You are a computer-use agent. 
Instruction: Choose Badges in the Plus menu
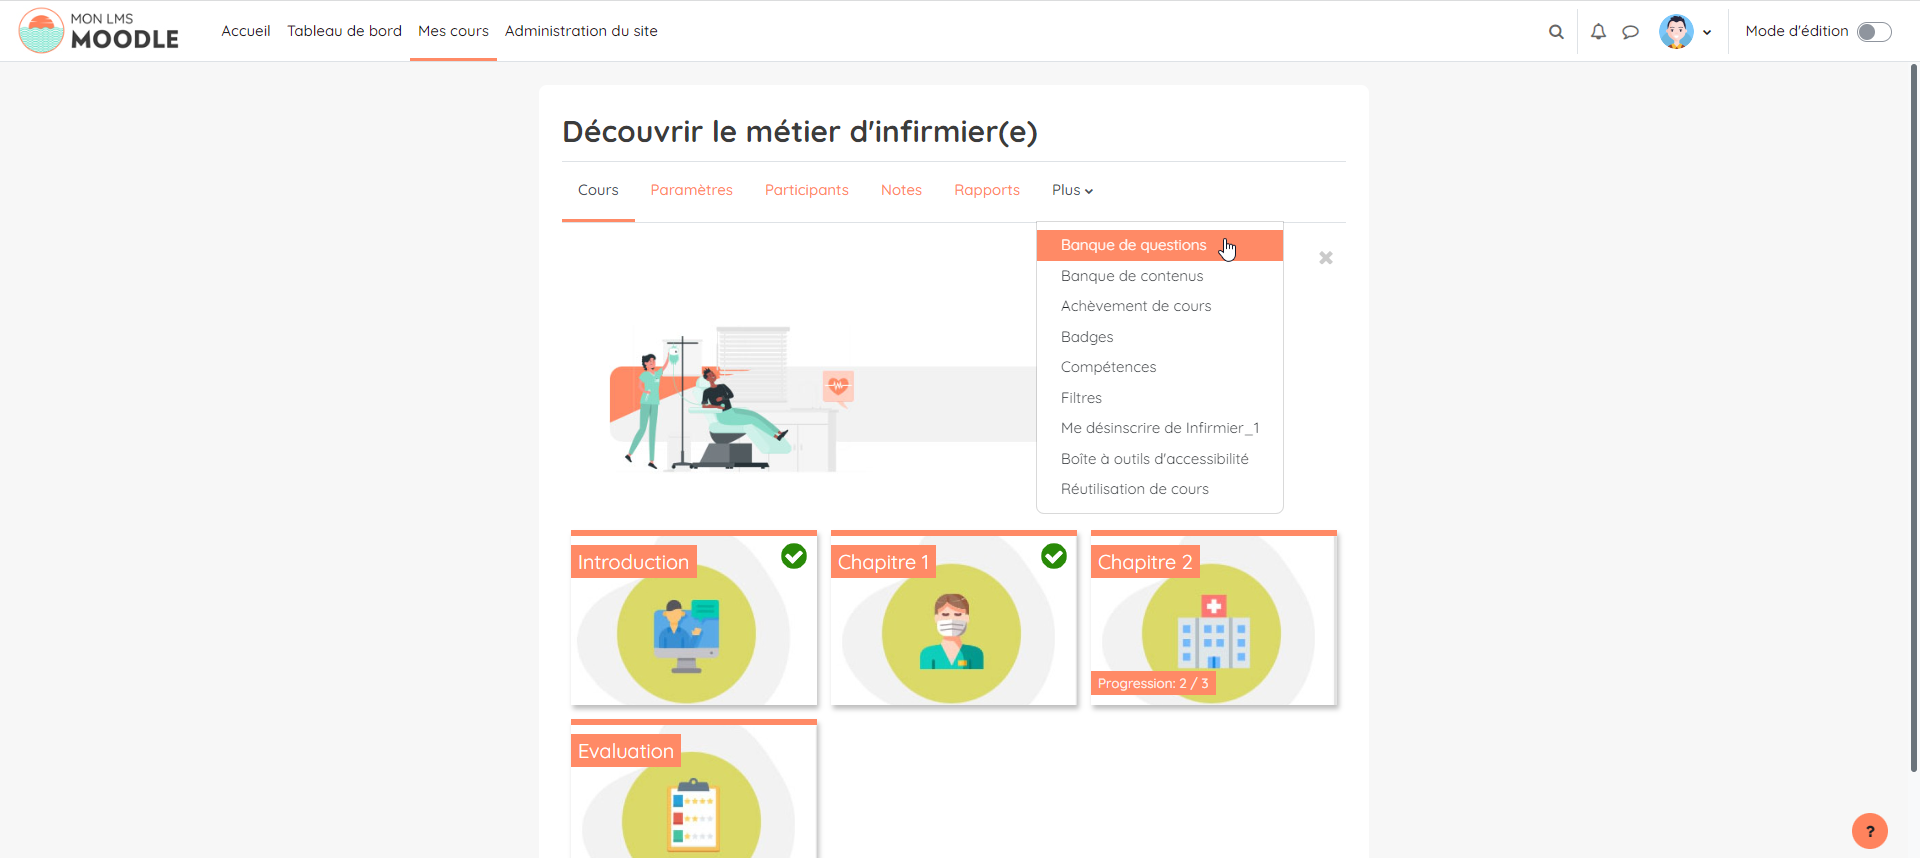1087,337
